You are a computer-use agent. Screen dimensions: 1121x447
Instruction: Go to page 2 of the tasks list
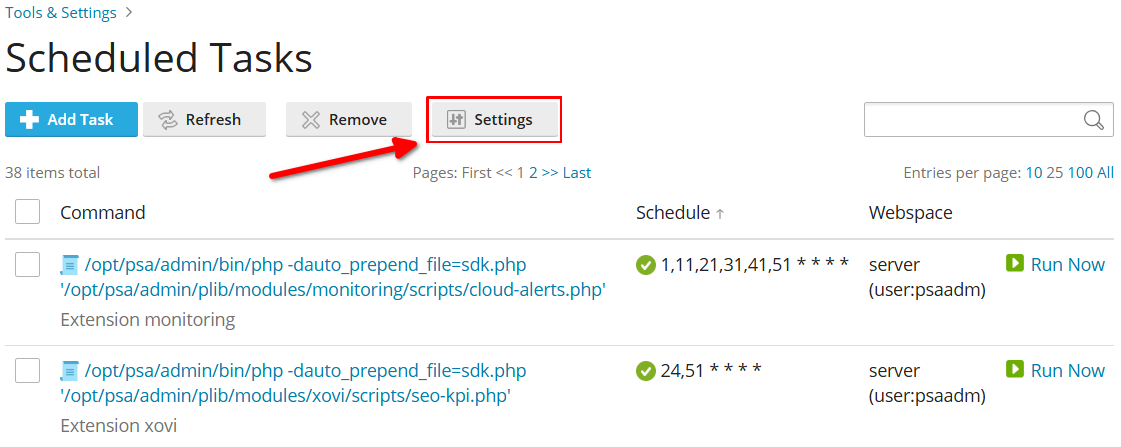[x=533, y=172]
